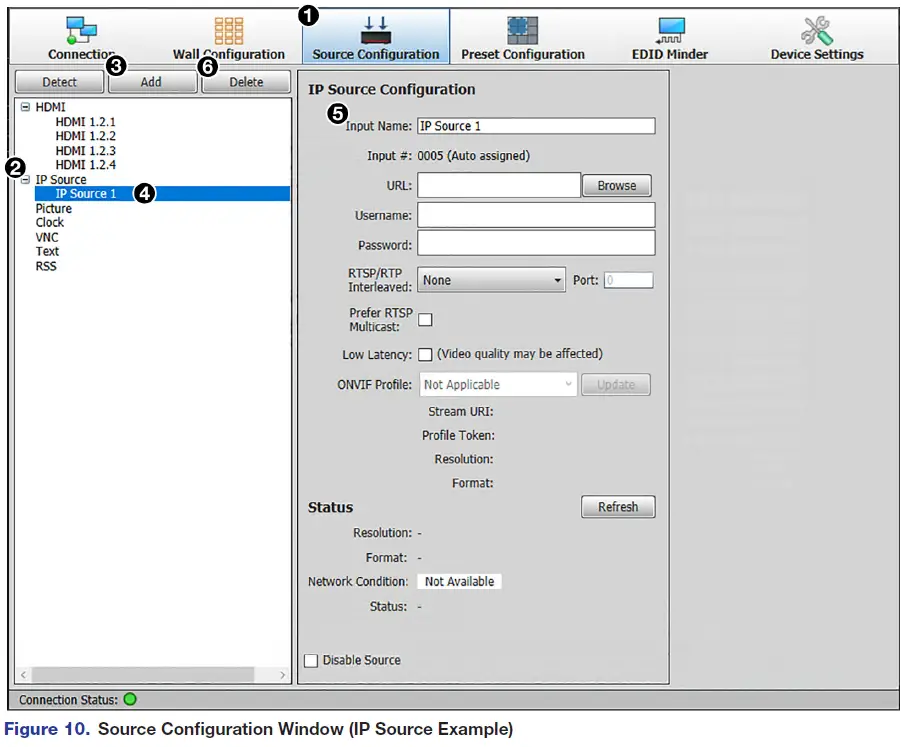Image resolution: width=921 pixels, height=747 pixels.
Task: Click the Port number field
Action: (x=628, y=280)
